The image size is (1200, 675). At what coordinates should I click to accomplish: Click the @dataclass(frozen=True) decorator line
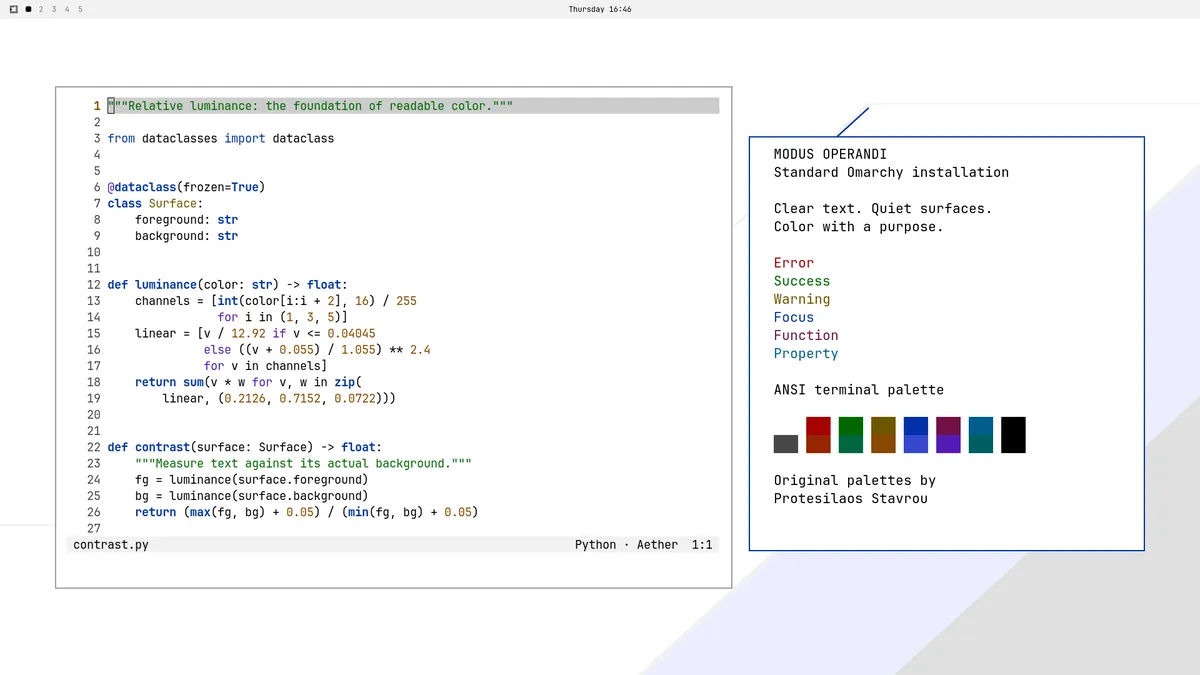click(186, 187)
